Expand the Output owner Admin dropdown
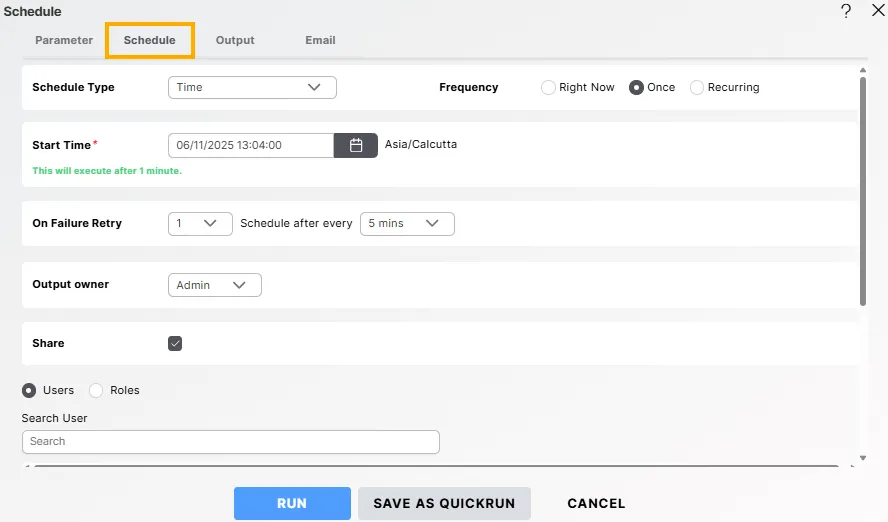 214,285
